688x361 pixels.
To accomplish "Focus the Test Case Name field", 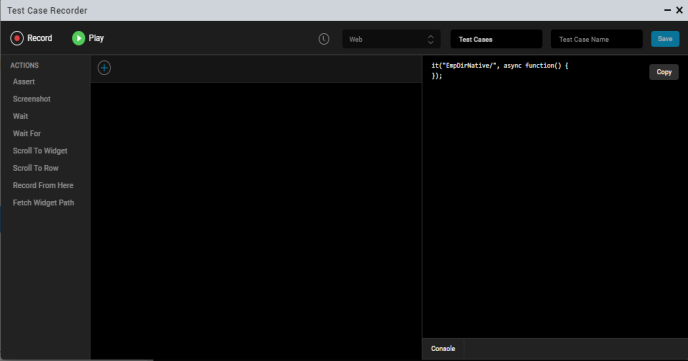I will tap(597, 39).
